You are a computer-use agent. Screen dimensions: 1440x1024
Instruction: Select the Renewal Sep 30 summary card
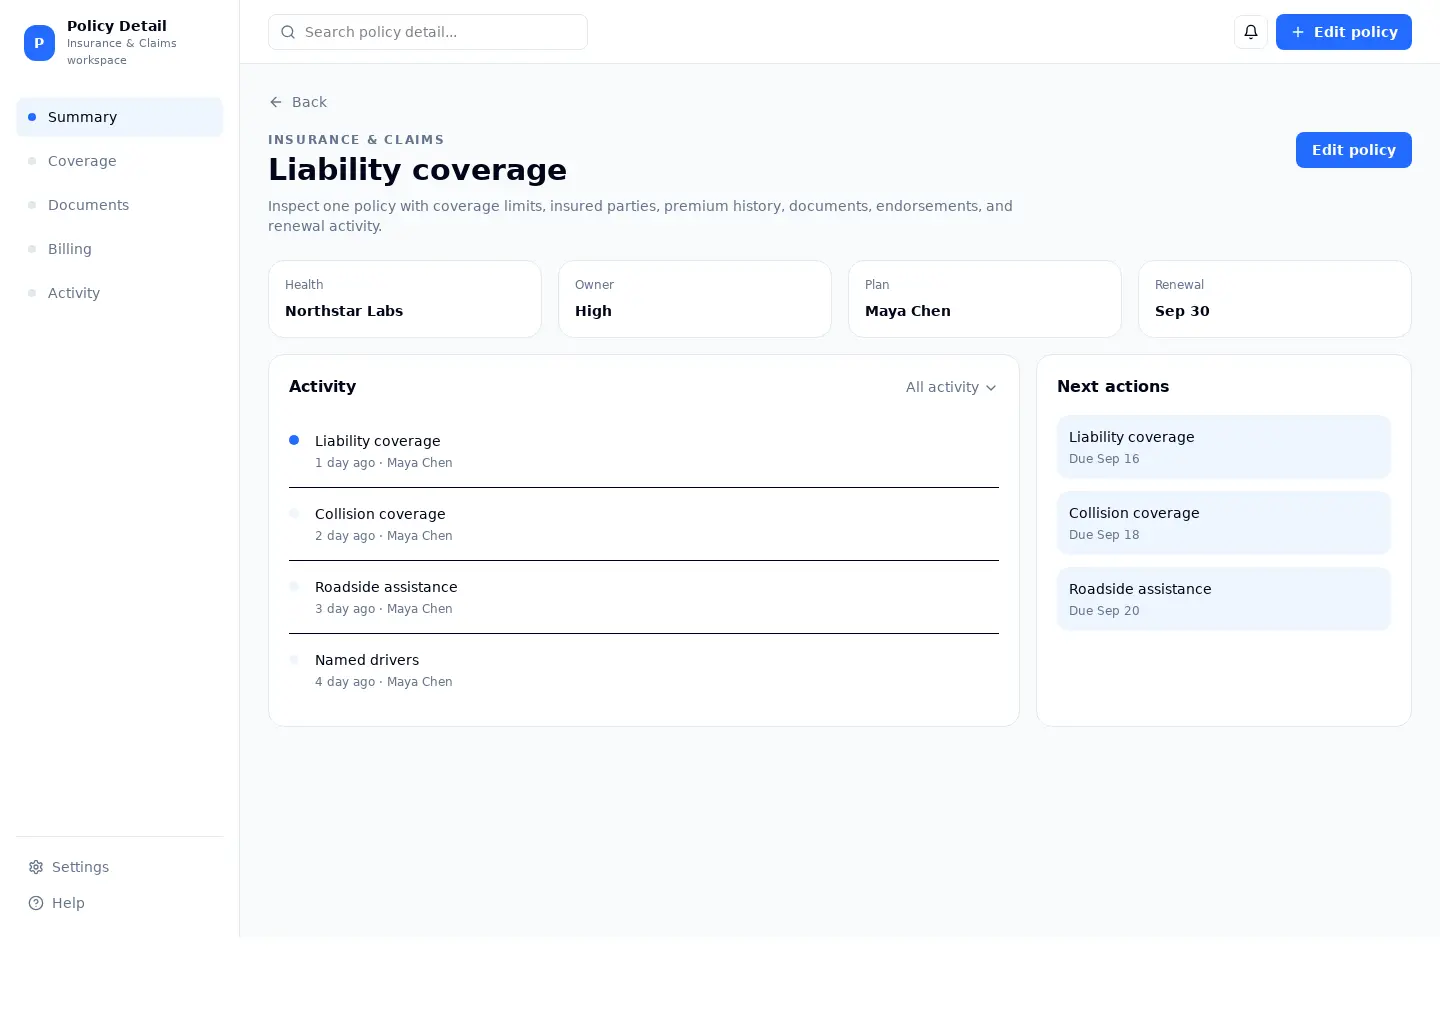[x=1275, y=299]
